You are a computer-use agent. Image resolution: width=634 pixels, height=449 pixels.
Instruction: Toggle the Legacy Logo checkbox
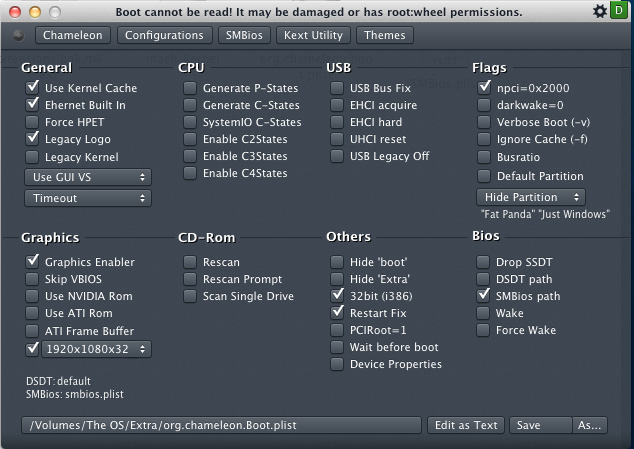pyautogui.click(x=32, y=139)
